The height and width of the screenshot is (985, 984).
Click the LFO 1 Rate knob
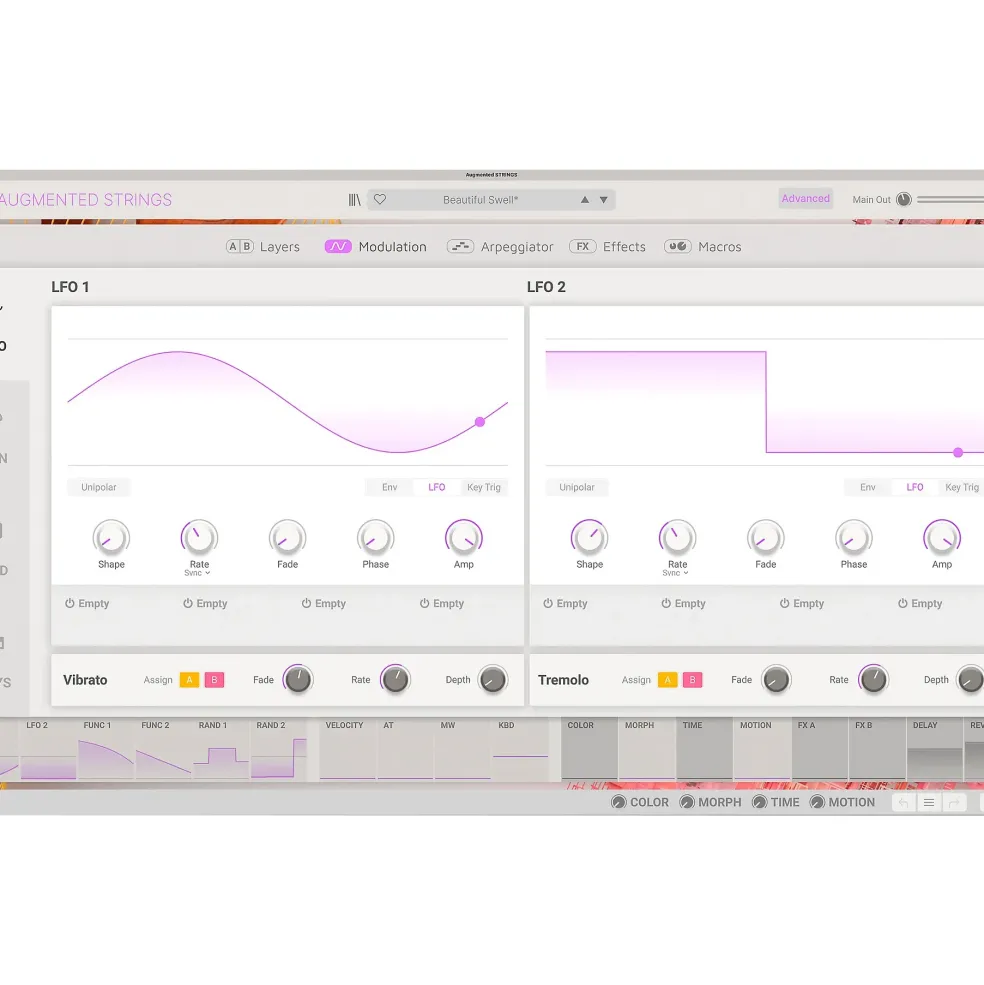click(x=199, y=538)
